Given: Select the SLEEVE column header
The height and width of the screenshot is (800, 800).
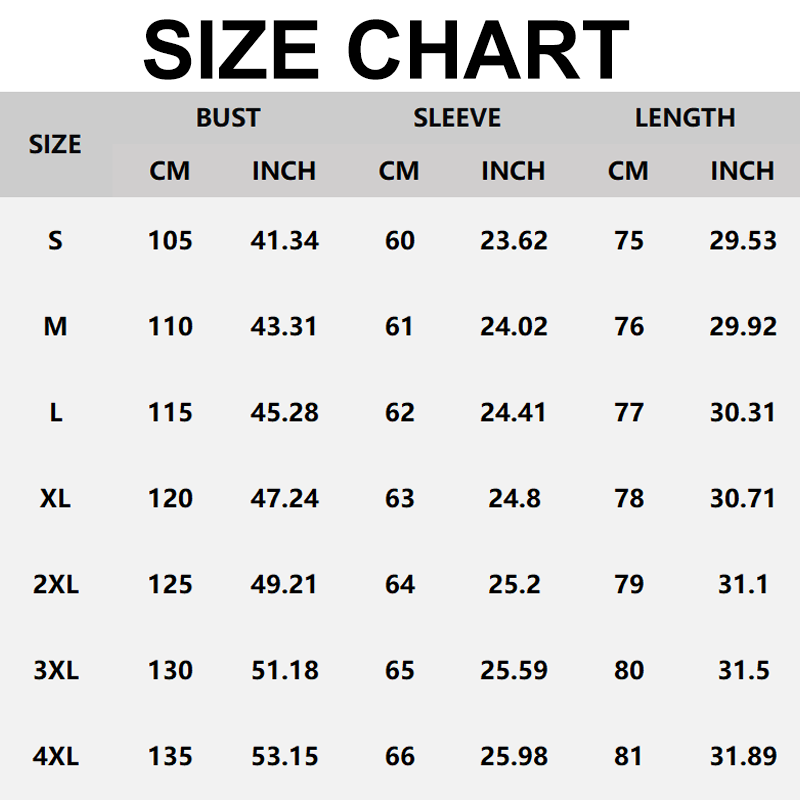Looking at the screenshot, I should pos(457,118).
